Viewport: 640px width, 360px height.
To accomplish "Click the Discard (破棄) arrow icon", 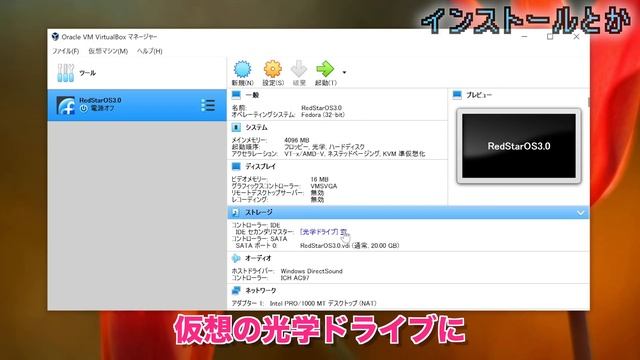I will pos(299,69).
